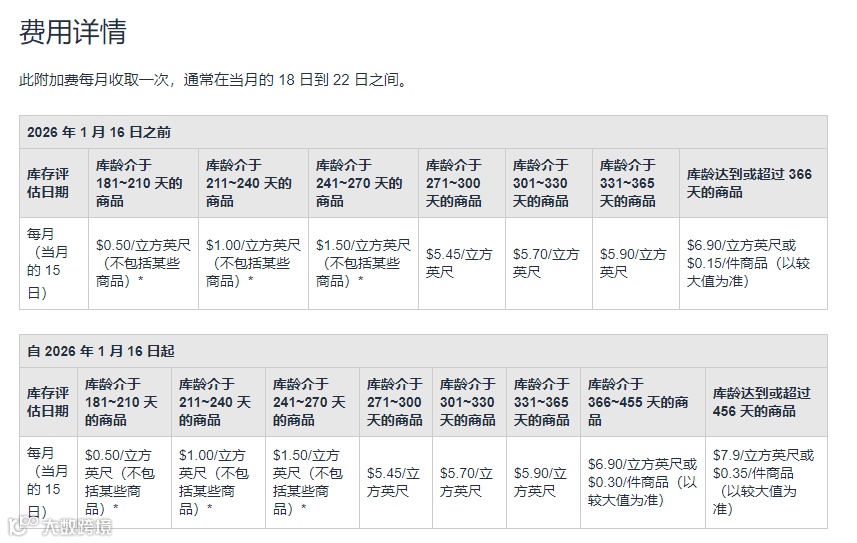
Task: Click 库龄介于 366~455 天的商品 header
Action: (x=643, y=402)
